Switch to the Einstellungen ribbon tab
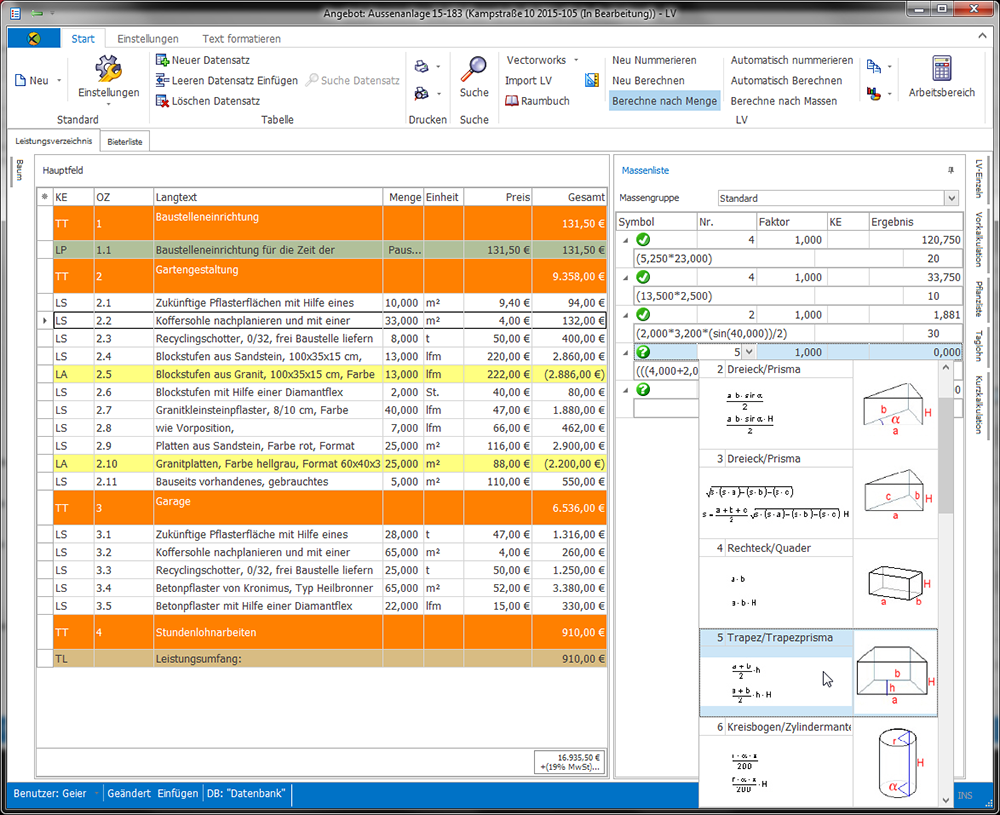 [x=148, y=39]
